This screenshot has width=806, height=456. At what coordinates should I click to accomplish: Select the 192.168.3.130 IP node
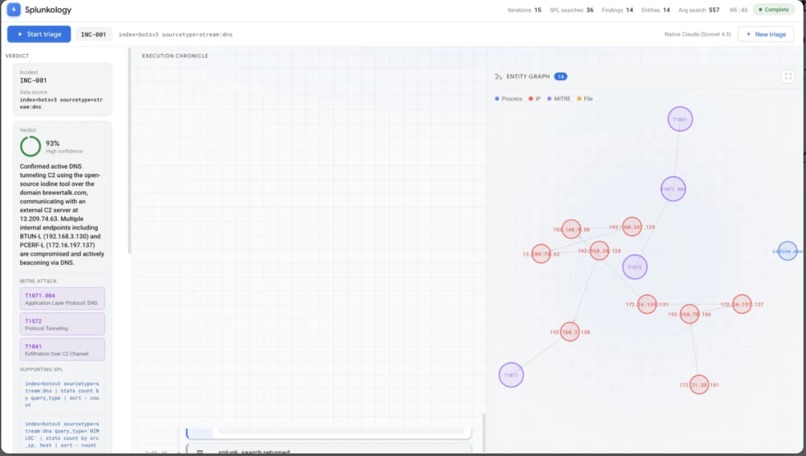click(570, 332)
